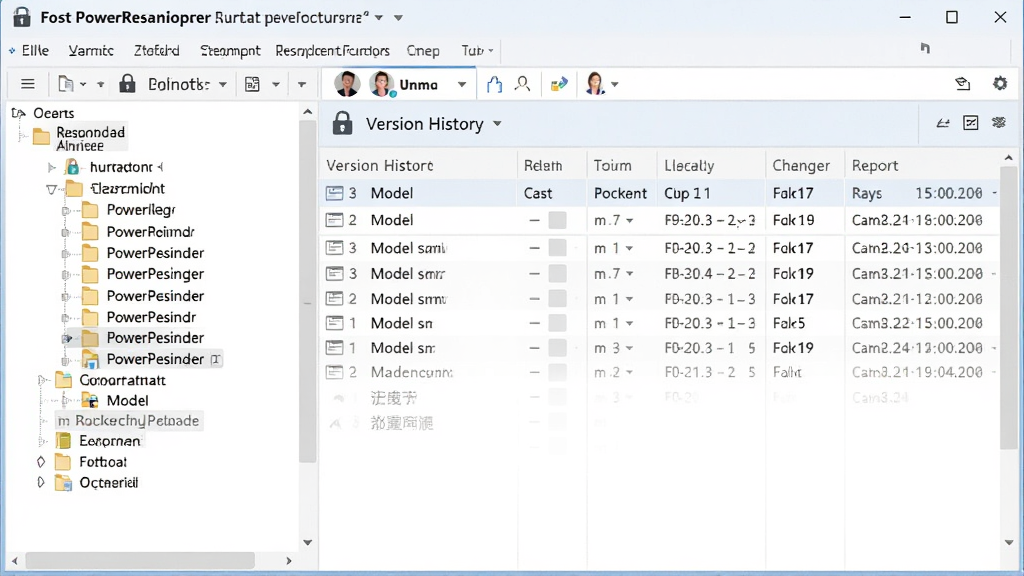Open the Ztefard menu
Image resolution: width=1024 pixels, height=576 pixels.
click(x=157, y=50)
